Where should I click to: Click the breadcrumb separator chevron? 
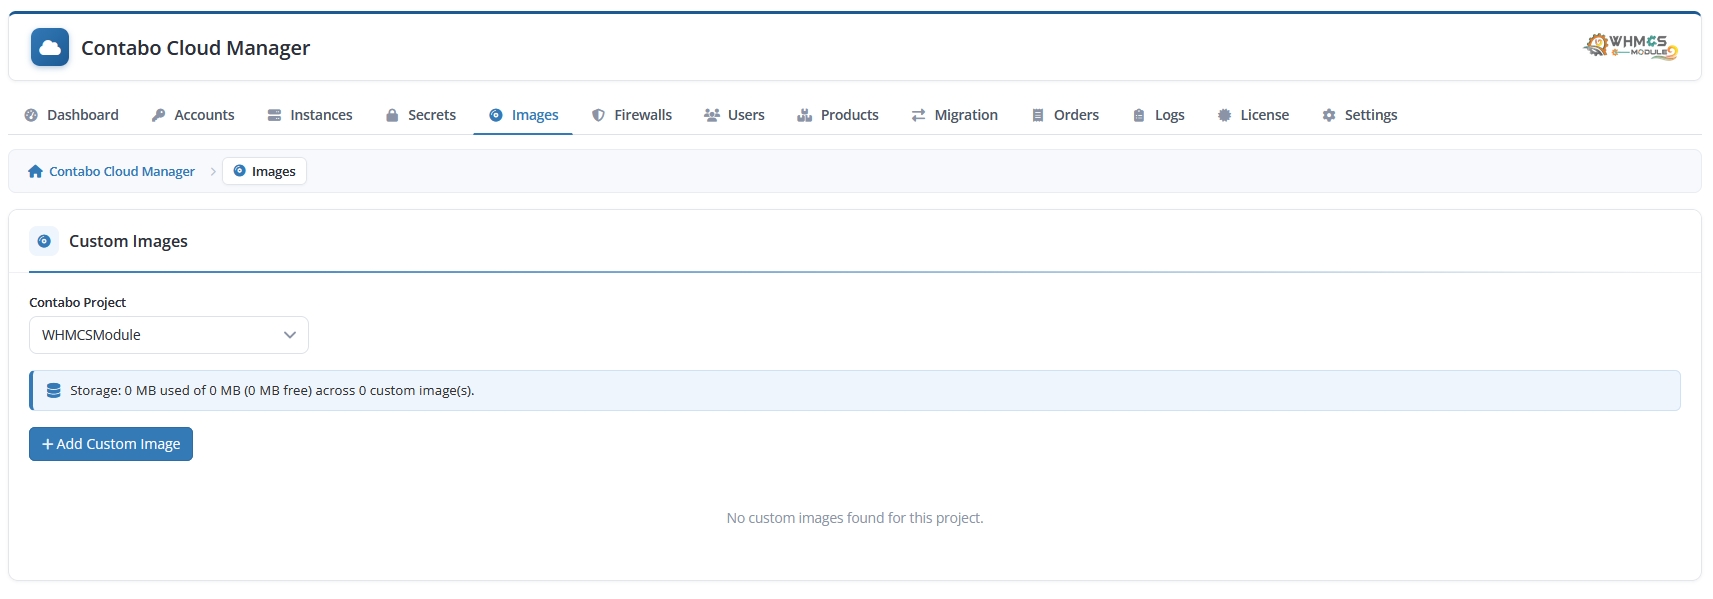click(x=213, y=171)
